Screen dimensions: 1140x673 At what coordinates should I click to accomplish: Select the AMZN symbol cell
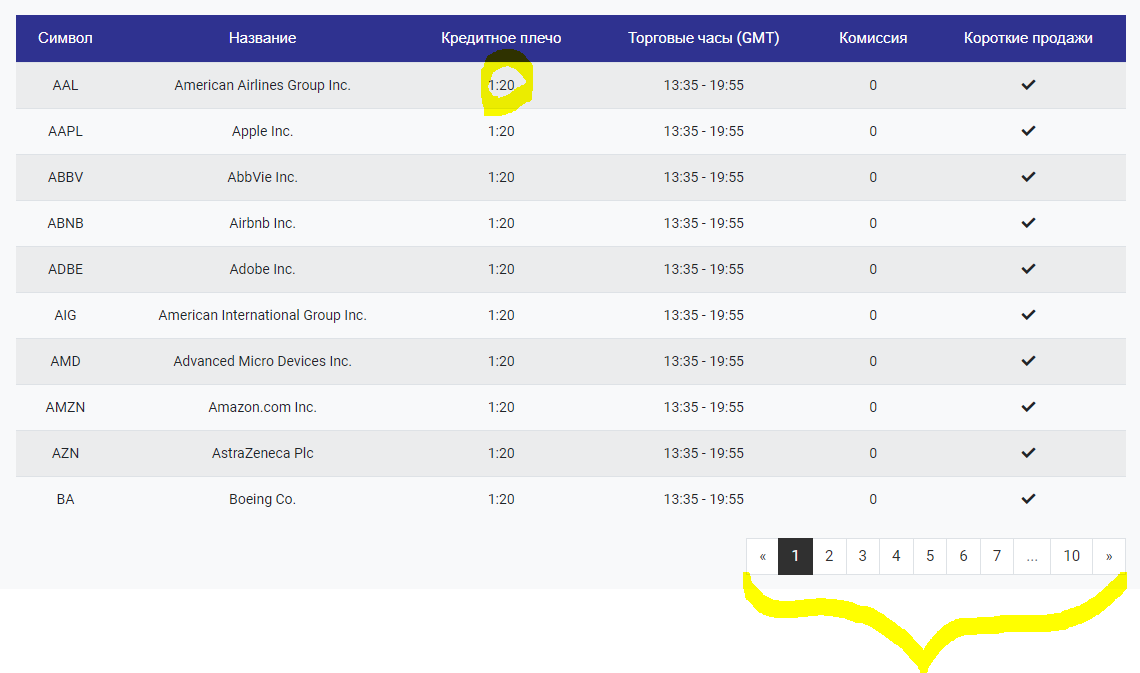(65, 407)
